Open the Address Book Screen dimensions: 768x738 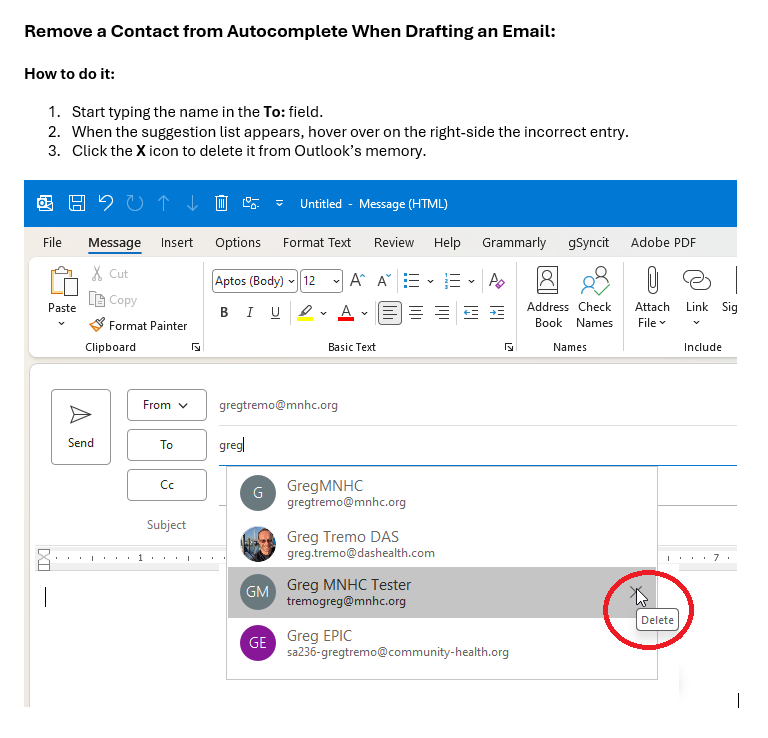(x=547, y=297)
